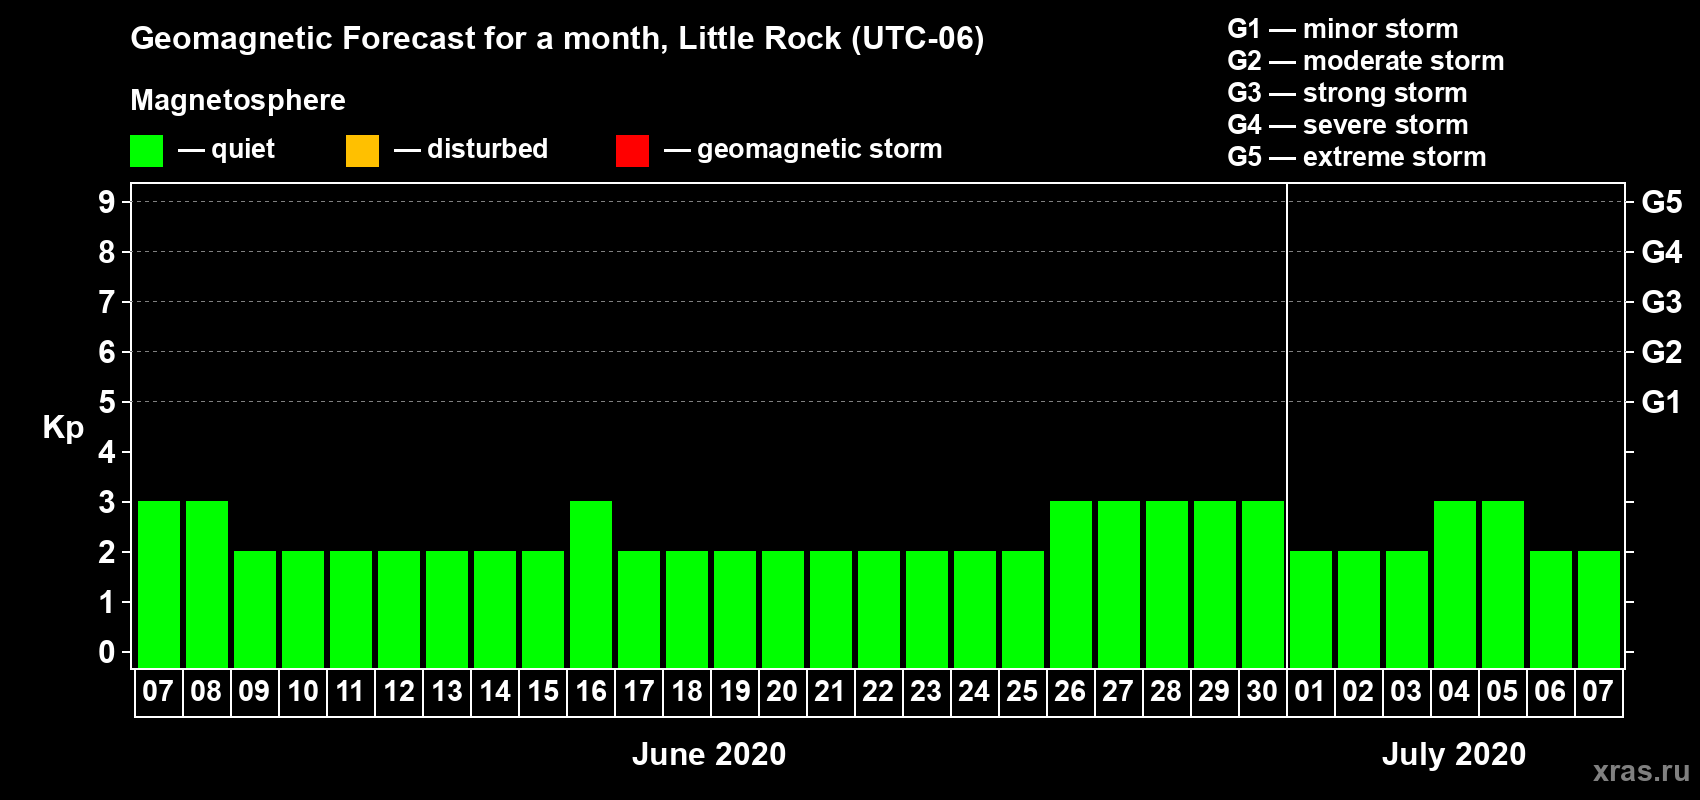
Task: Click the date cell 17
Action: point(639,692)
